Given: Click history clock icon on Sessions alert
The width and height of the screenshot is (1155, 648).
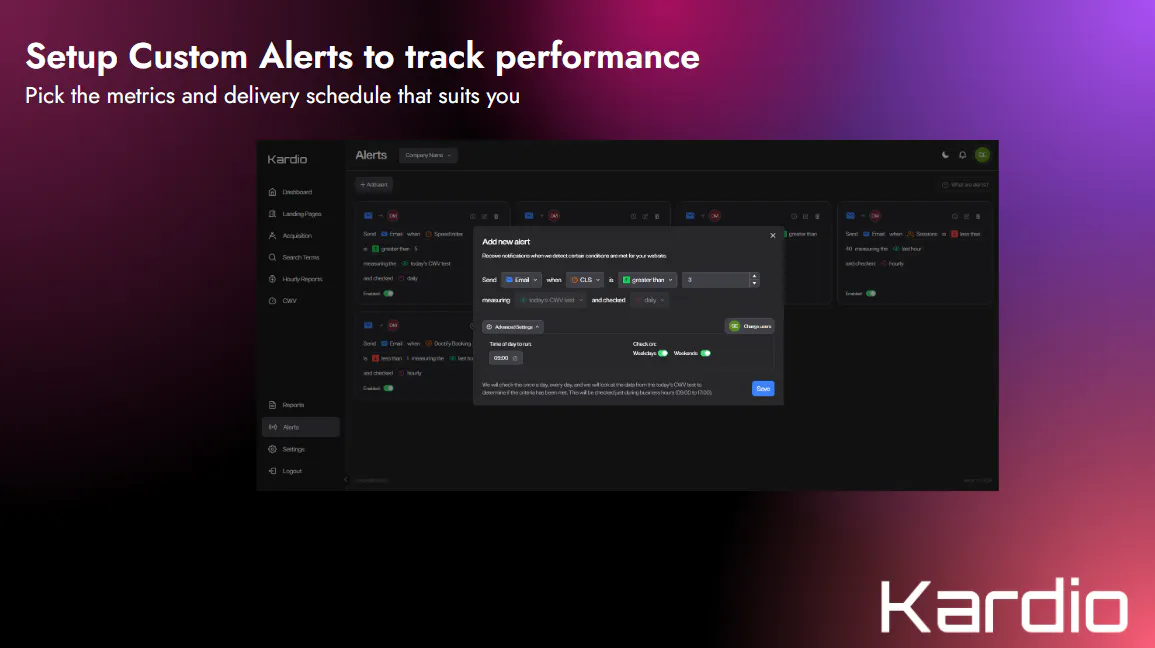Looking at the screenshot, I should 955,216.
